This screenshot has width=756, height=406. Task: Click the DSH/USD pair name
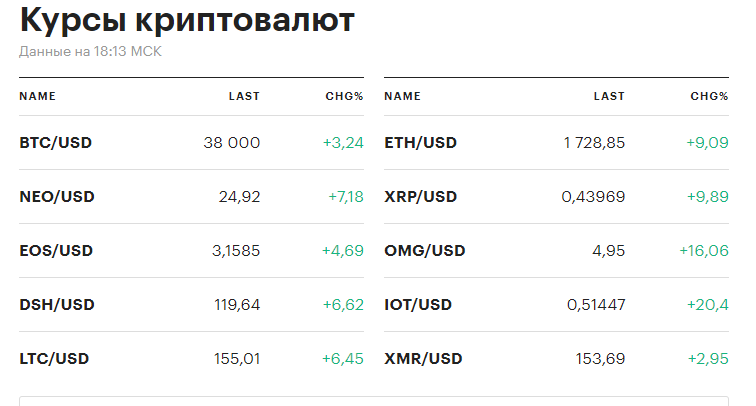pos(57,305)
